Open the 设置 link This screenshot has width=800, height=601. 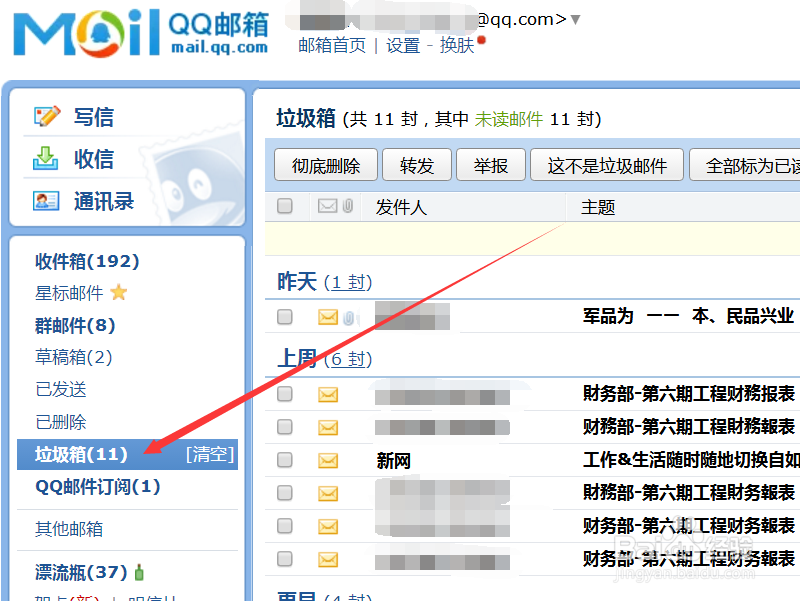403,45
